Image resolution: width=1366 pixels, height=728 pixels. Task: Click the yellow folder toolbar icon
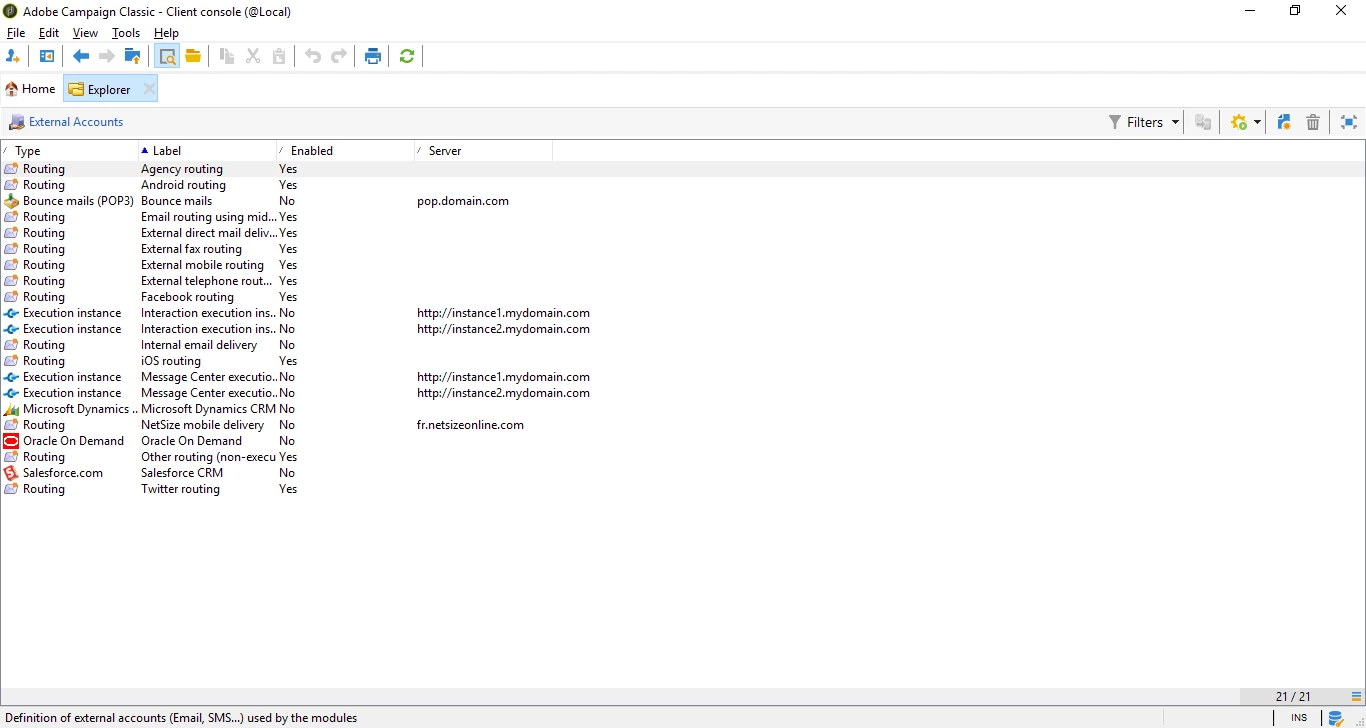click(x=193, y=56)
